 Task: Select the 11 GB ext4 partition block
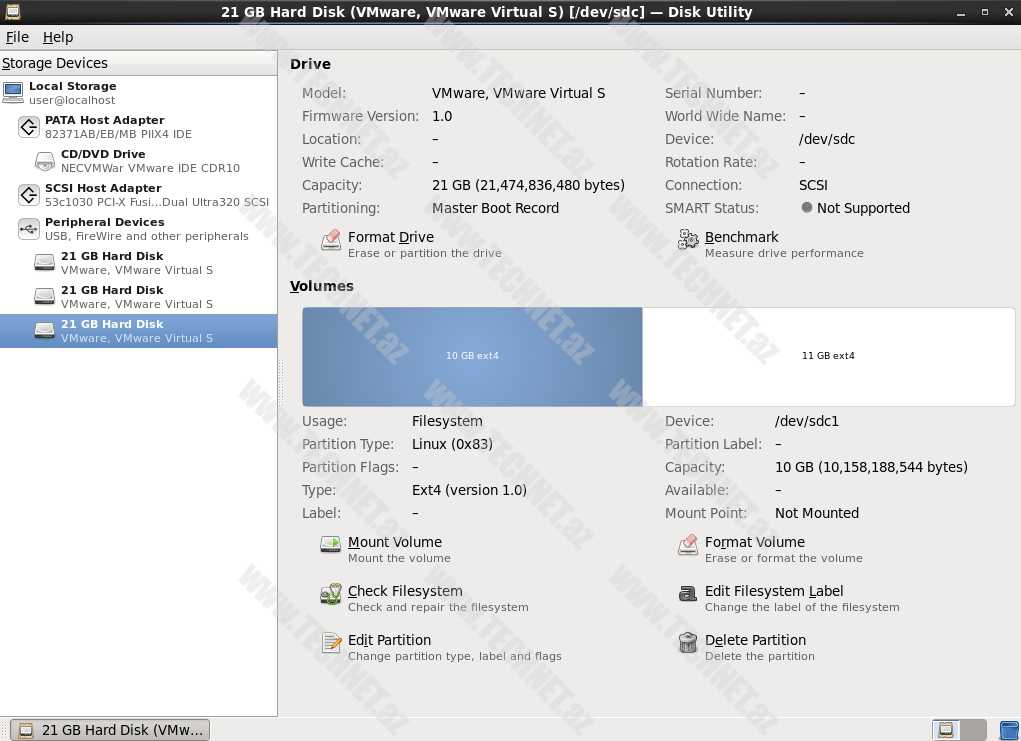(828, 356)
